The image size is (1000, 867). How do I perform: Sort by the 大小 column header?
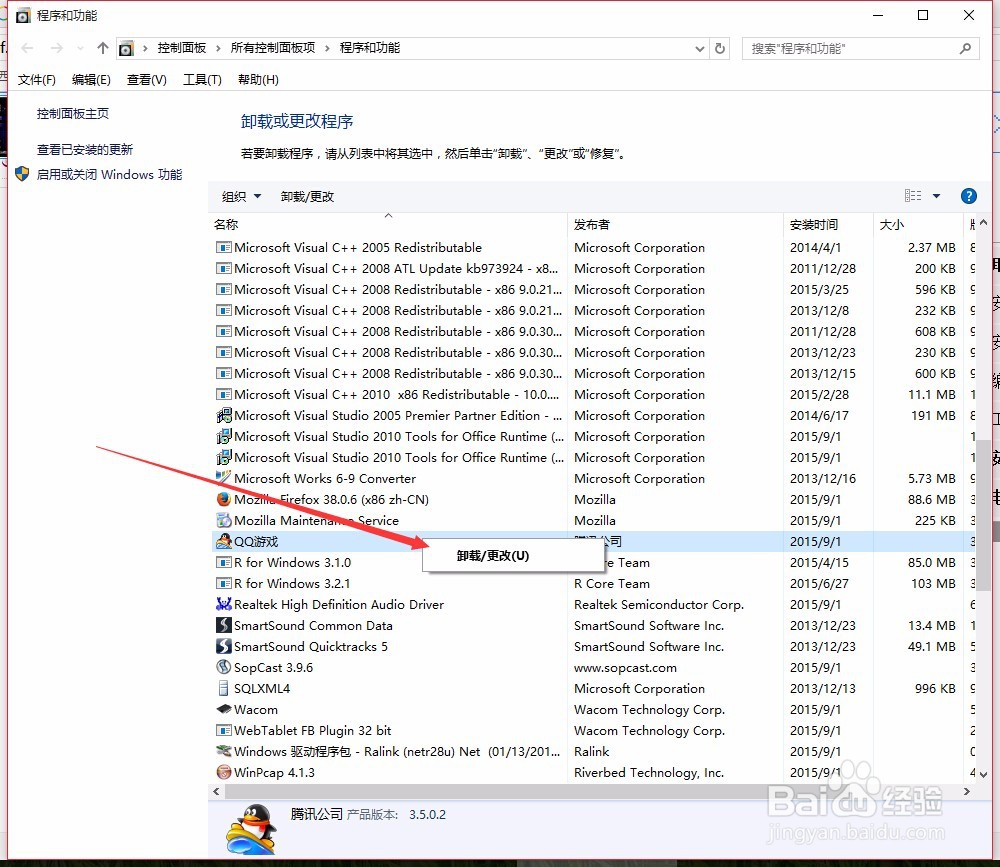[918, 225]
